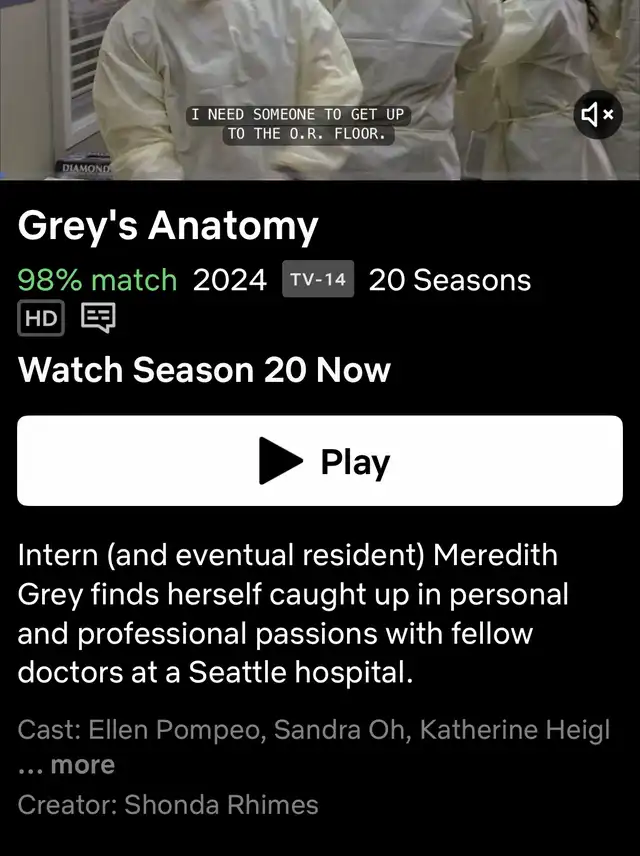Screen dimensions: 640x856
Task: Open cast member Sandra Oh
Action: click(342, 730)
